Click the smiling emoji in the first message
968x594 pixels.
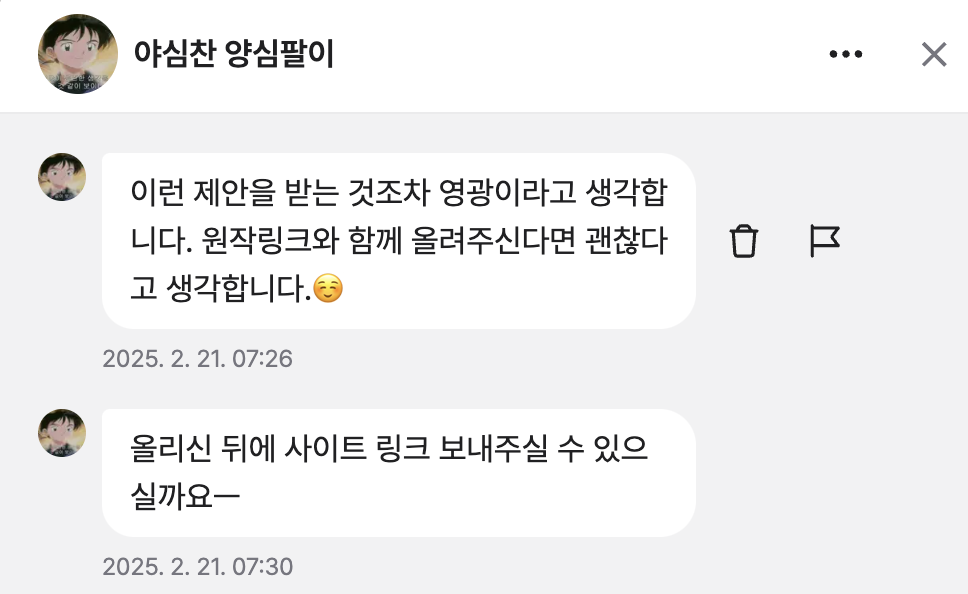coord(328,288)
